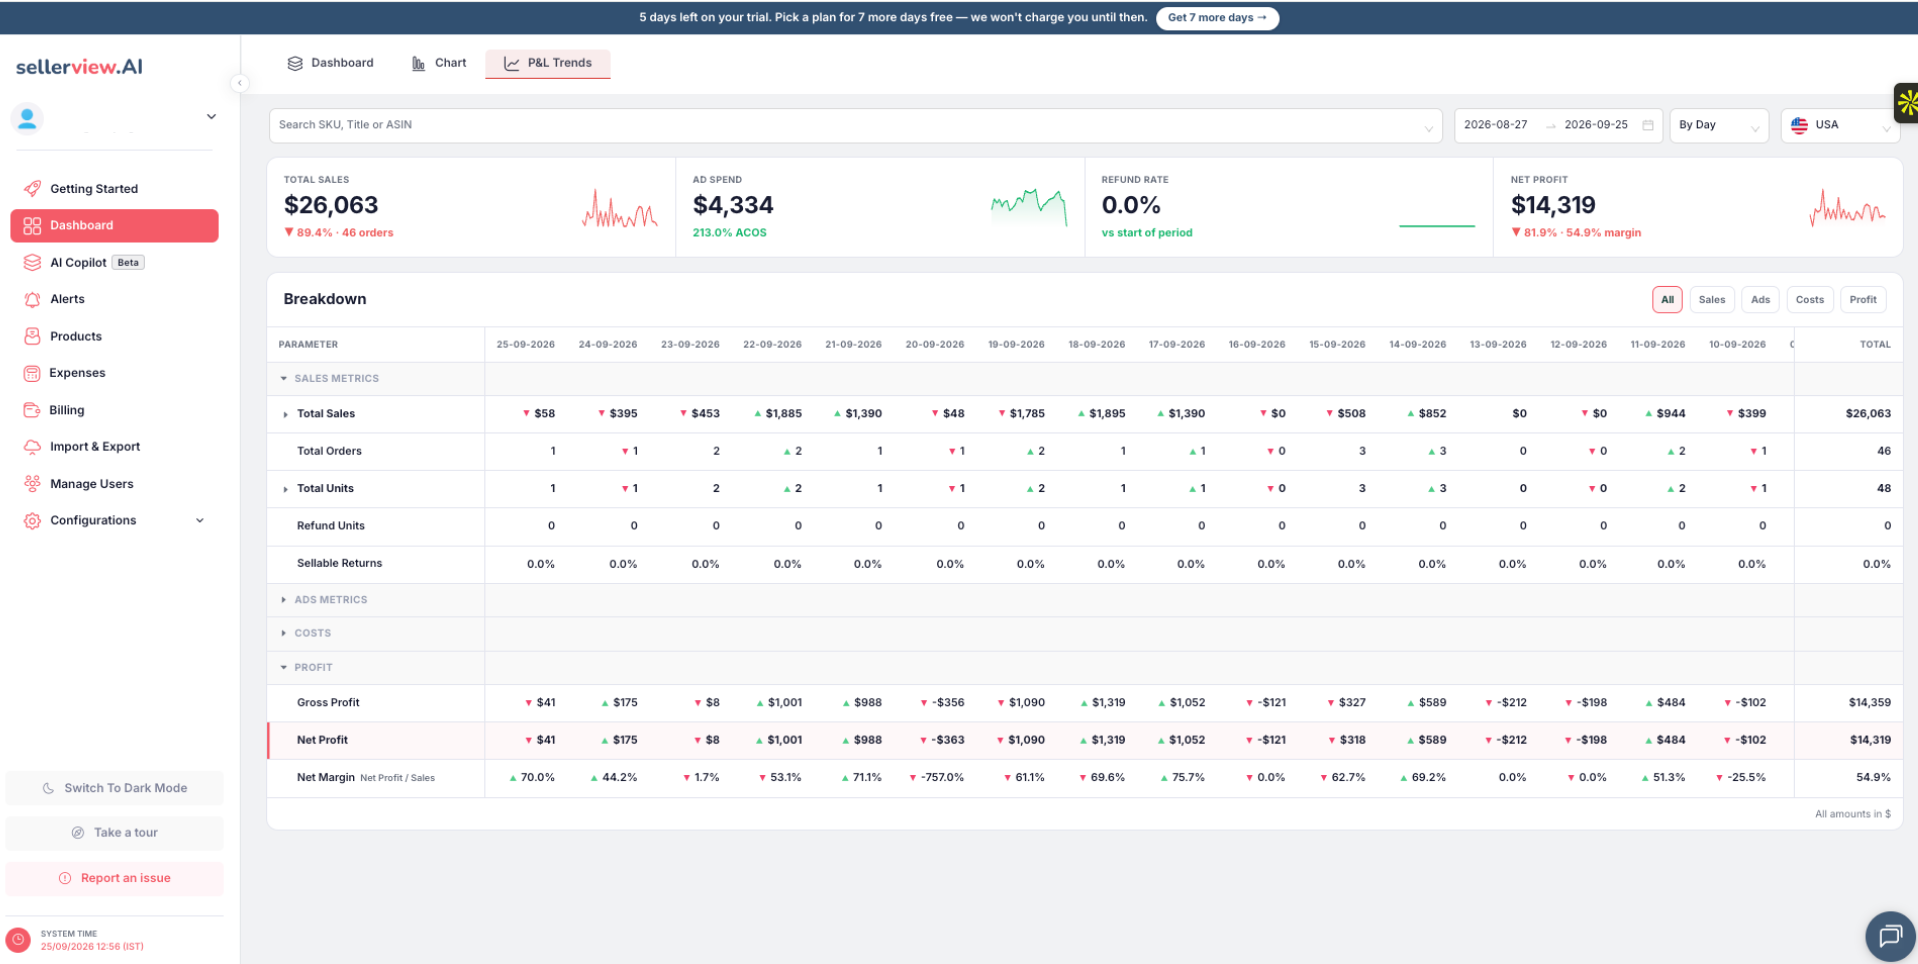
Task: Click the user avatar icon
Action: pos(27,118)
